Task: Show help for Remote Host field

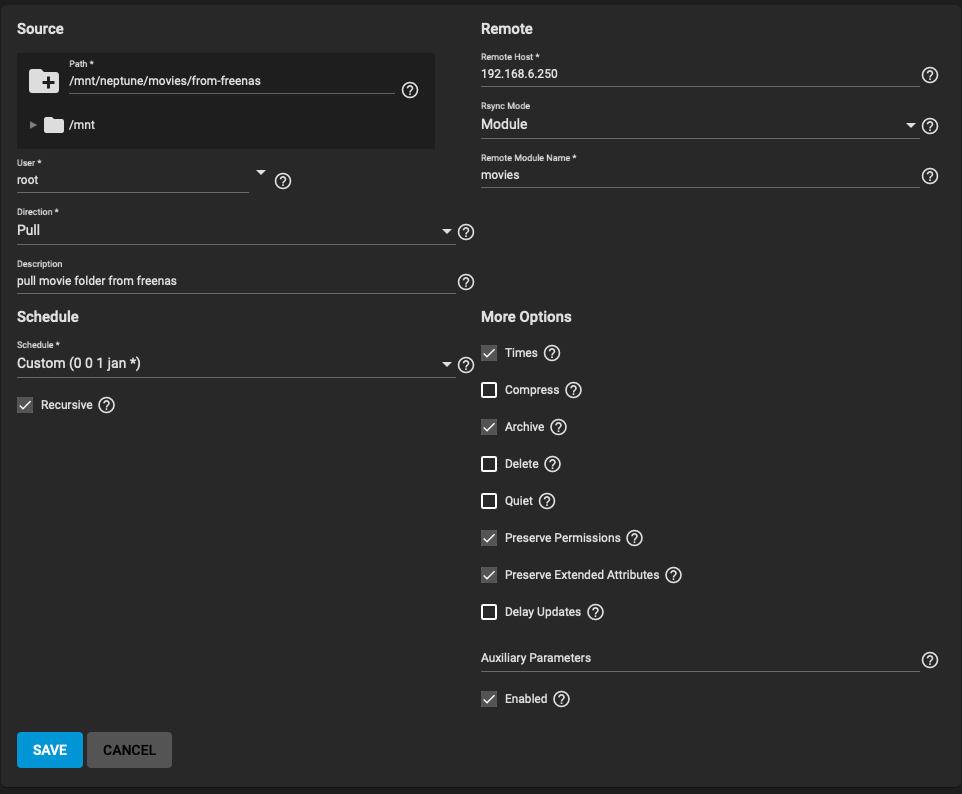Action: 930,75
